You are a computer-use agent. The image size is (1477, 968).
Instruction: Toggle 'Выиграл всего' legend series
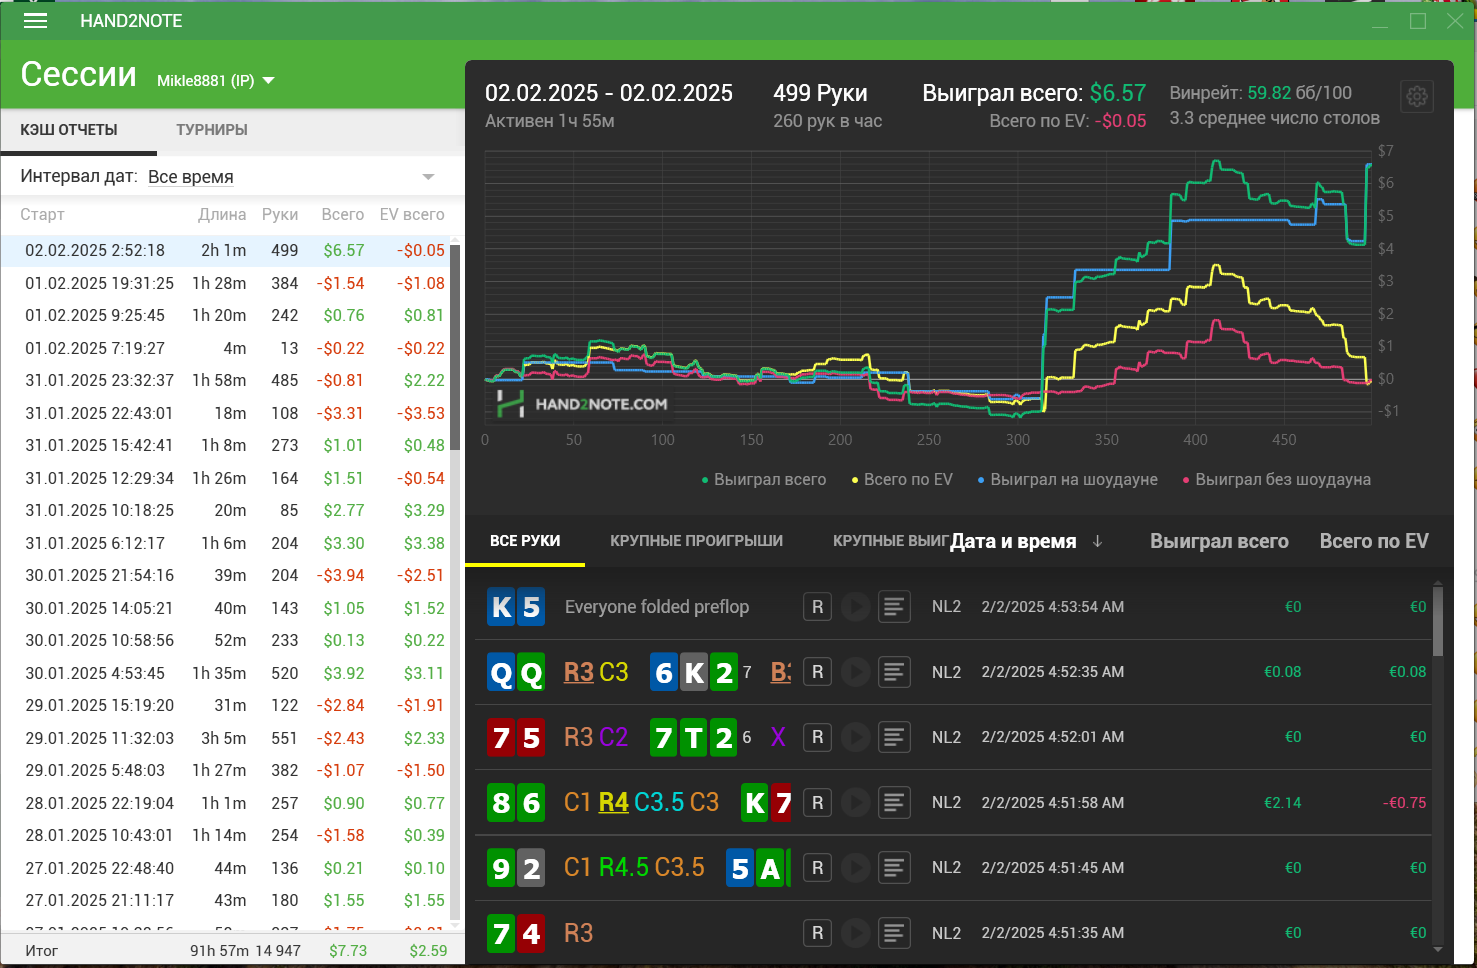pos(765,480)
